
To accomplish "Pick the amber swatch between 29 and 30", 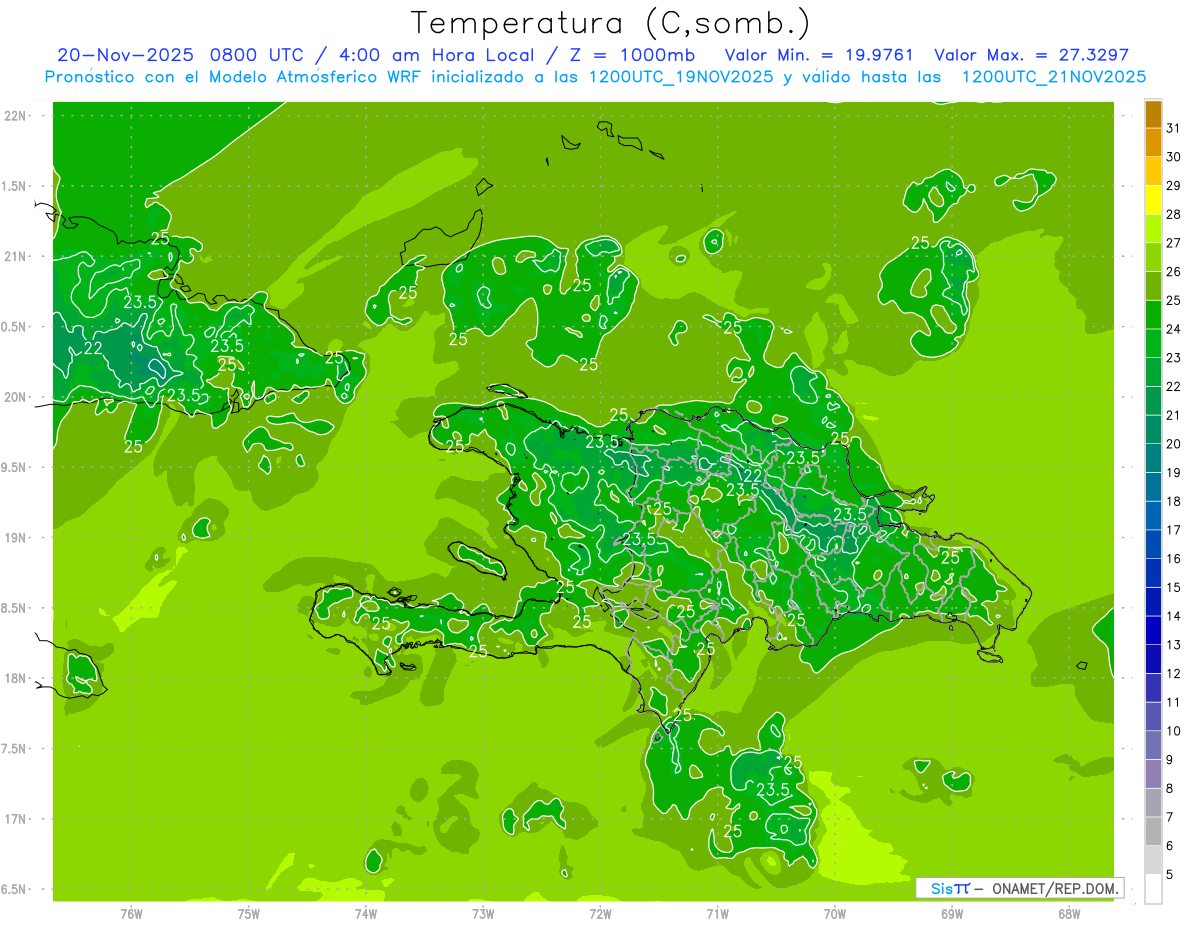I will pyautogui.click(x=1153, y=172).
